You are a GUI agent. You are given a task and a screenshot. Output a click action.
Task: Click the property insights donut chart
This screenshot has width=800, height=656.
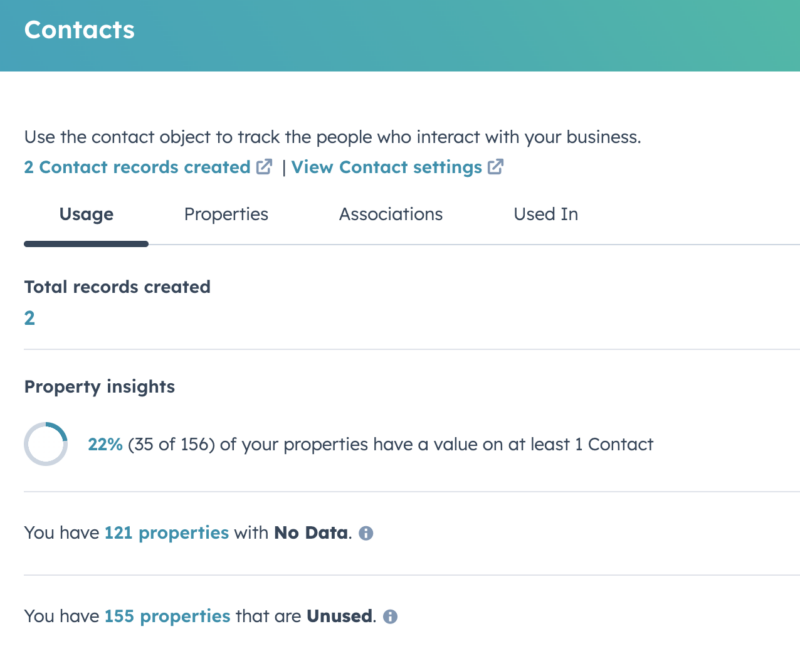click(46, 444)
